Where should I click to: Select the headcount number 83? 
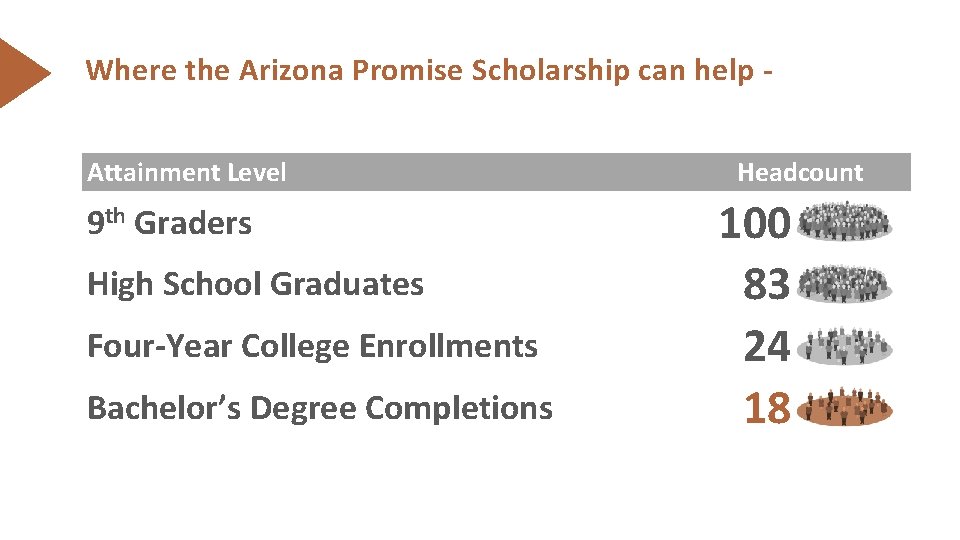pyautogui.click(x=767, y=286)
